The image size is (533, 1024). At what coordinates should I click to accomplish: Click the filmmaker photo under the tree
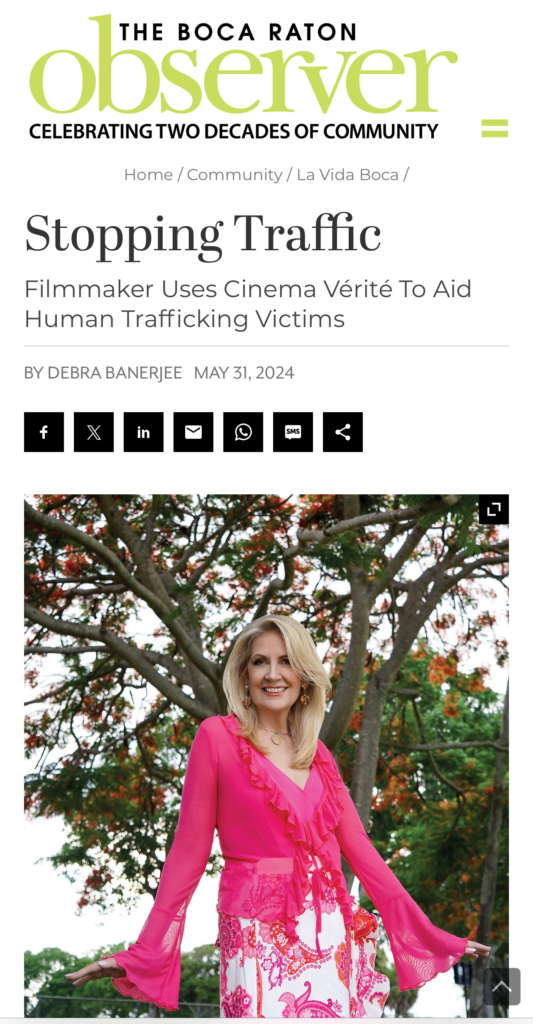(266, 755)
